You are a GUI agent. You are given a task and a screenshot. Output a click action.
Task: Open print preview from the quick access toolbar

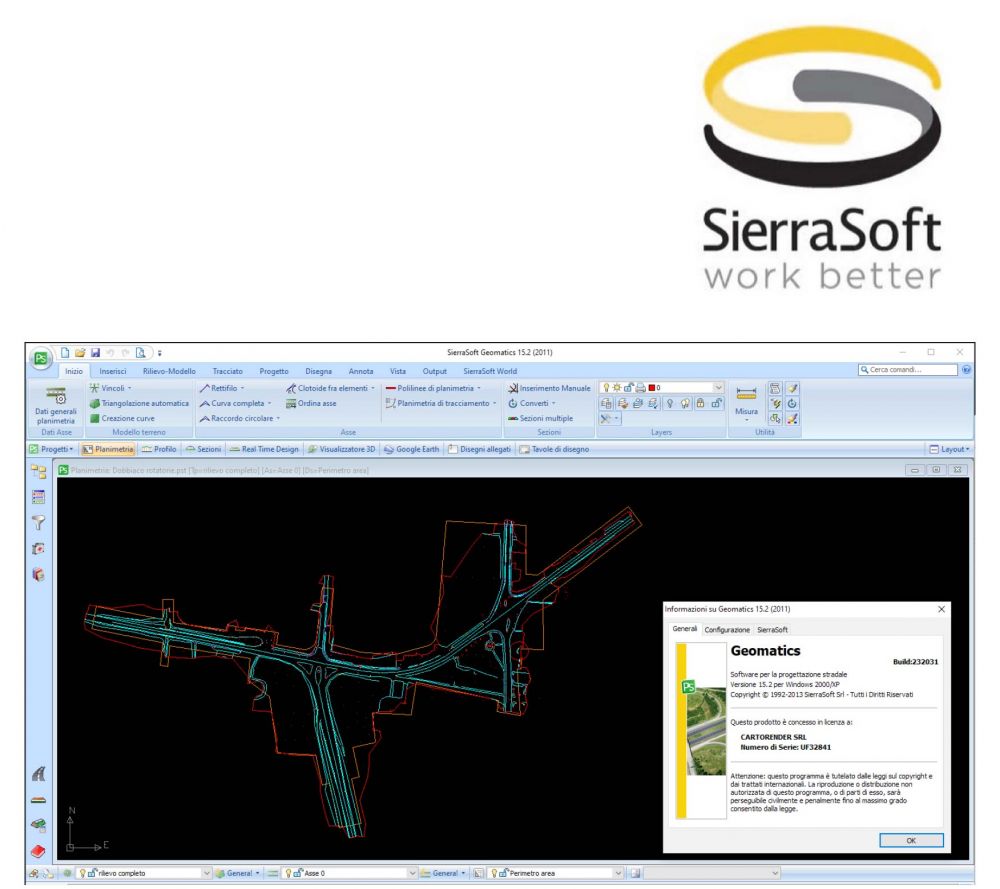click(x=141, y=353)
